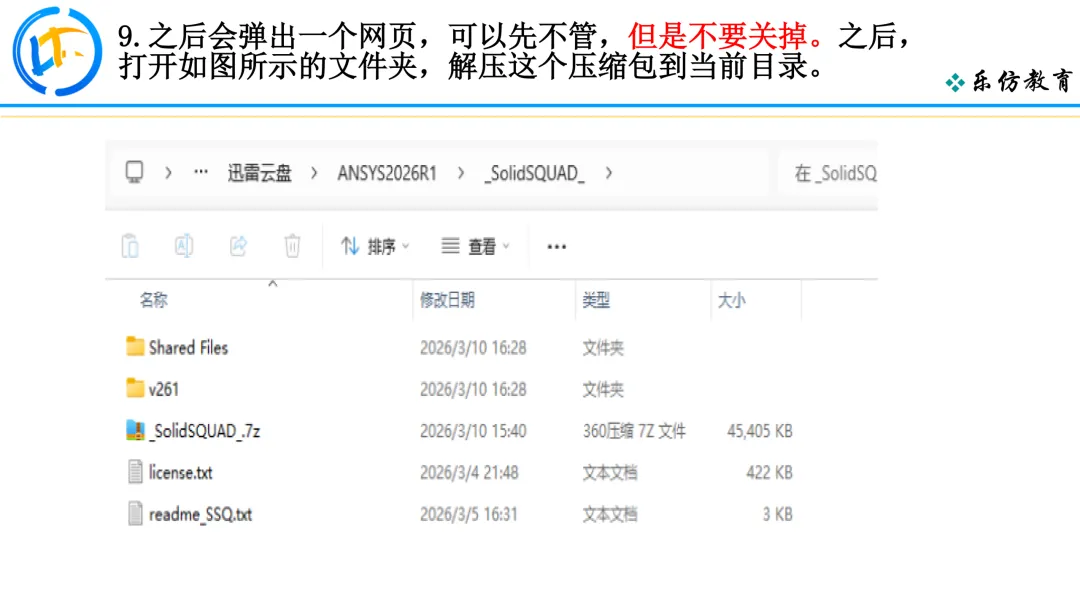This screenshot has width=1080, height=608.
Task: Open the breadcrumb ellipsis for hidden folders
Action: coord(200,172)
